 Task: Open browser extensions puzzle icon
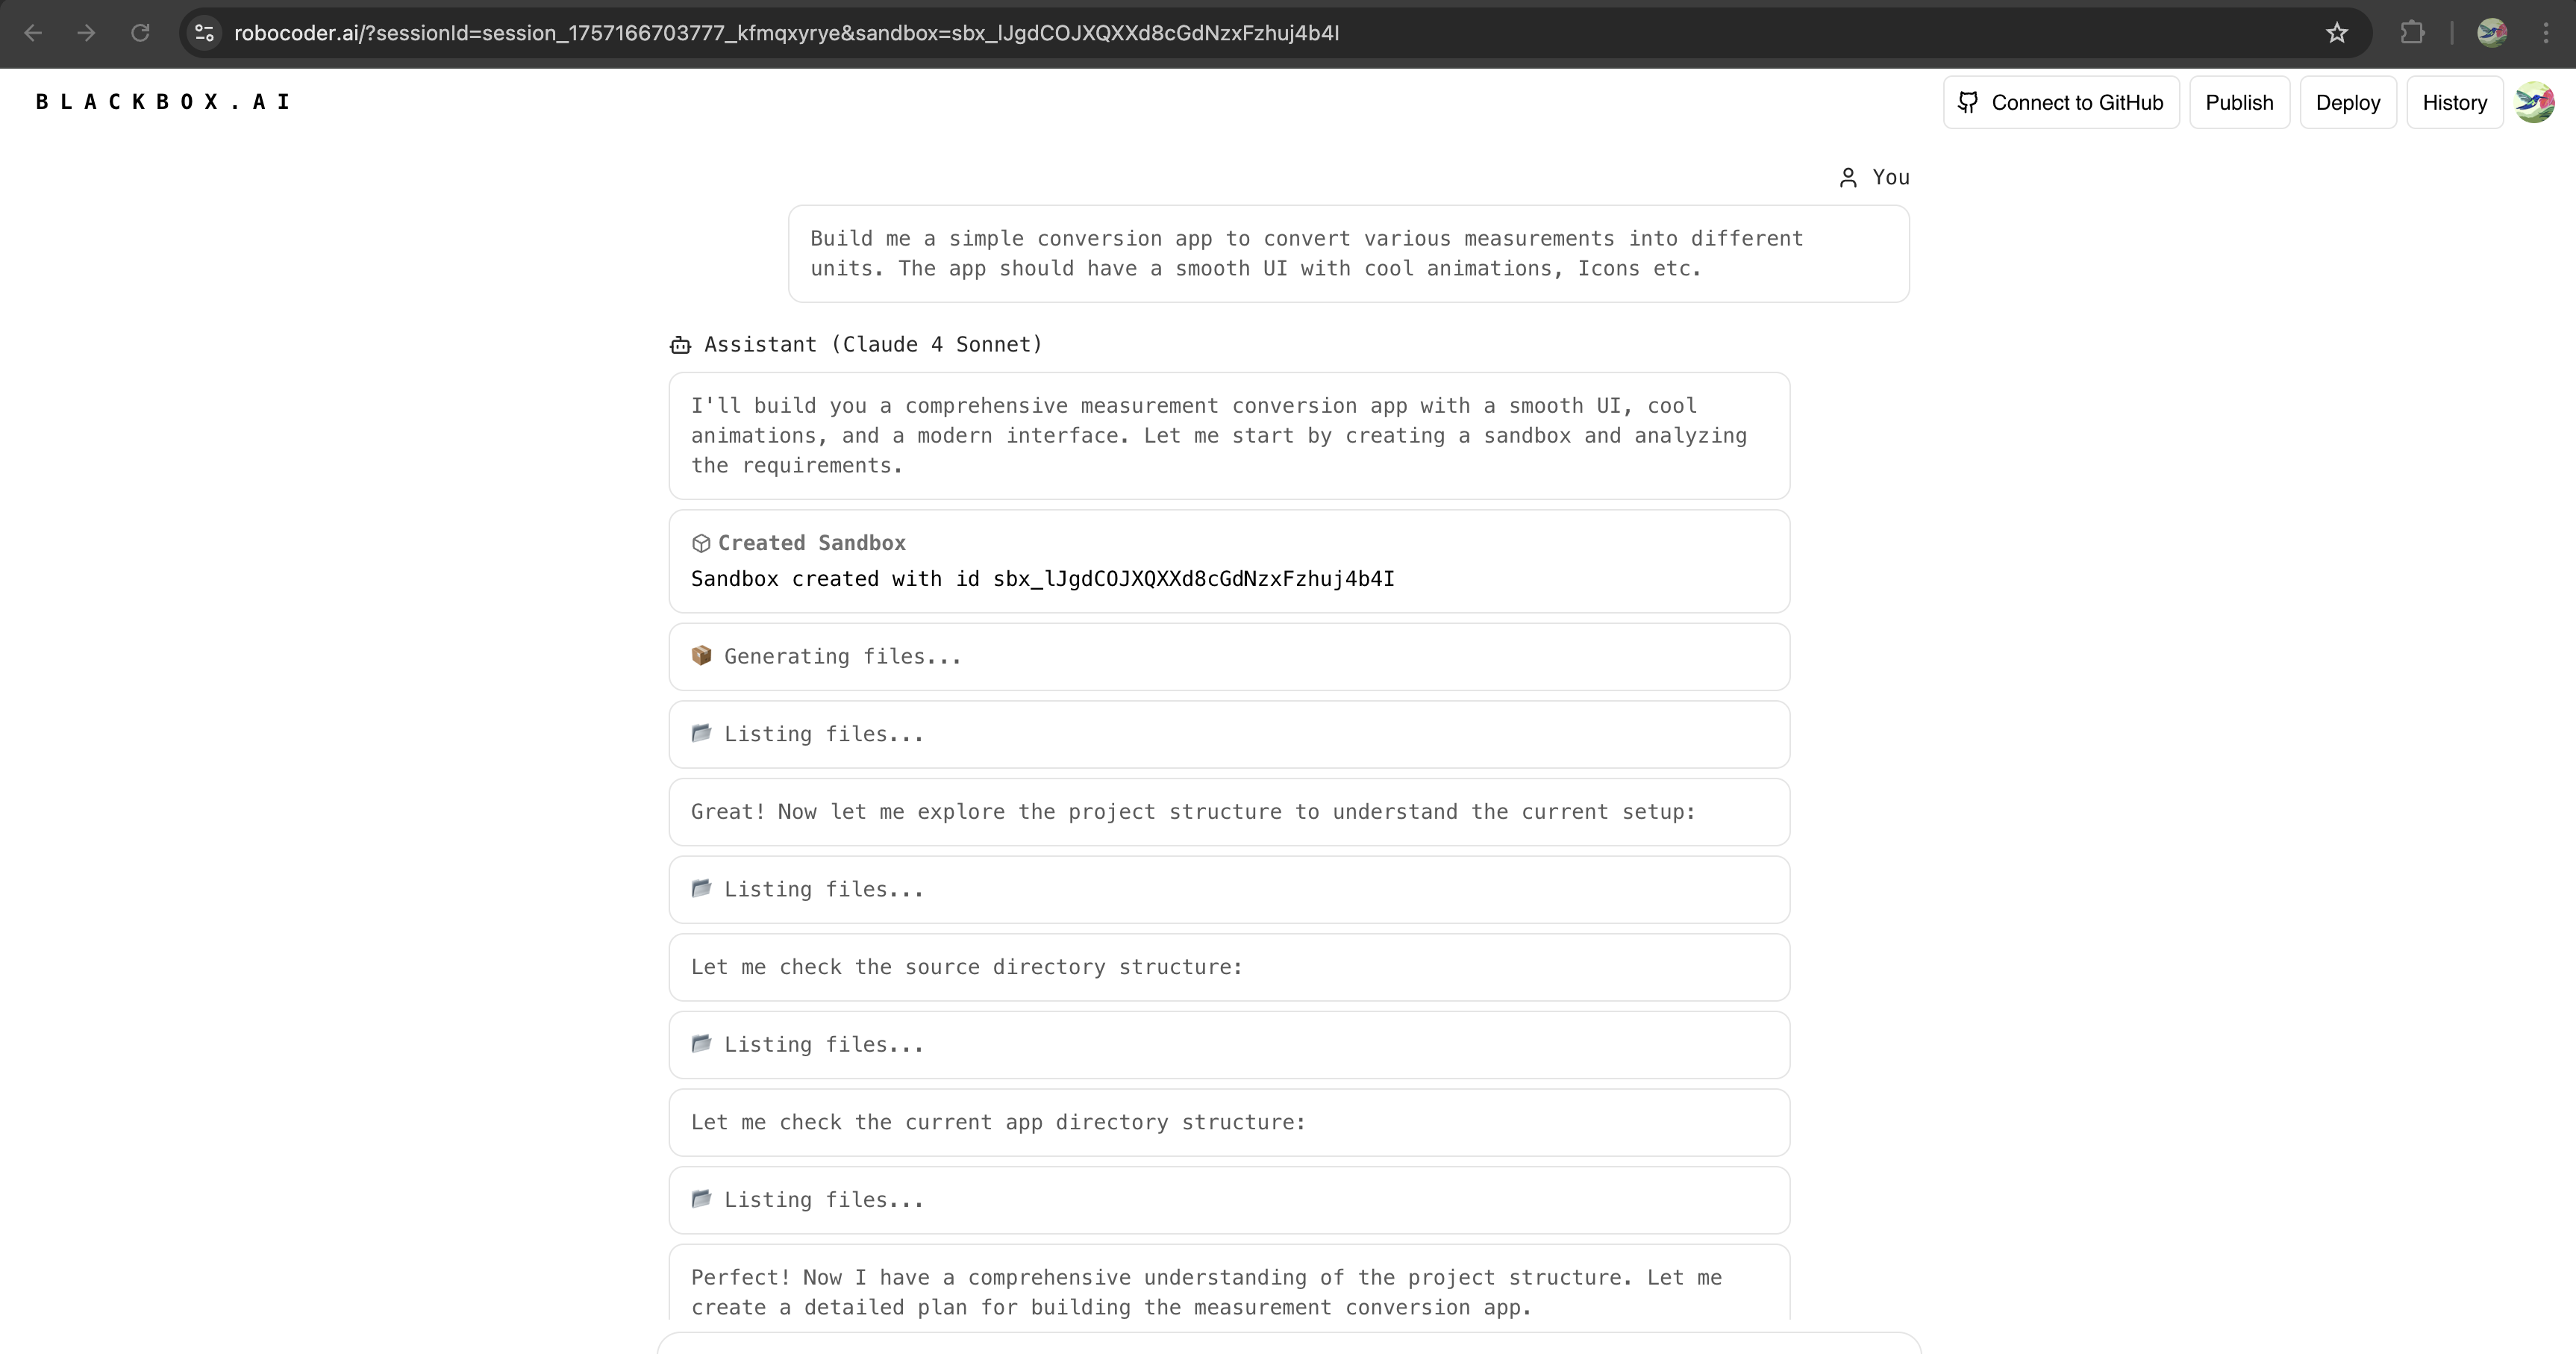(2412, 33)
